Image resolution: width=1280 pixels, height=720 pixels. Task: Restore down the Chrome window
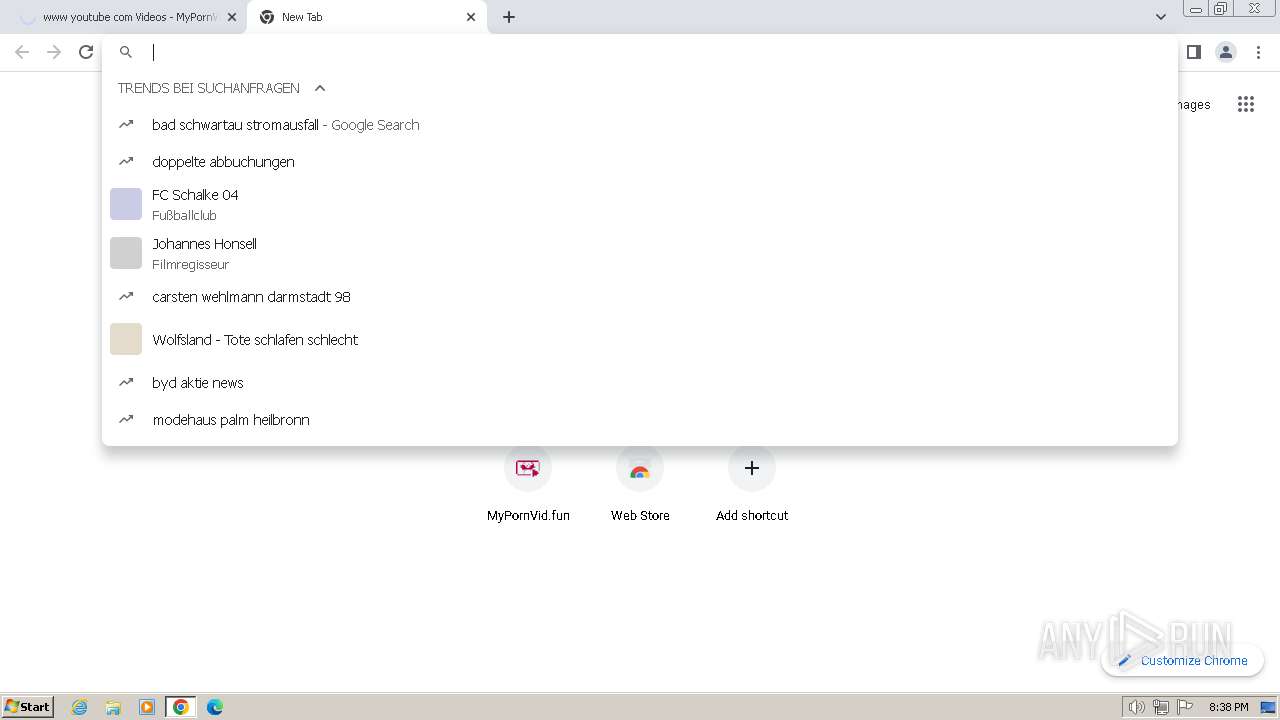1221,9
